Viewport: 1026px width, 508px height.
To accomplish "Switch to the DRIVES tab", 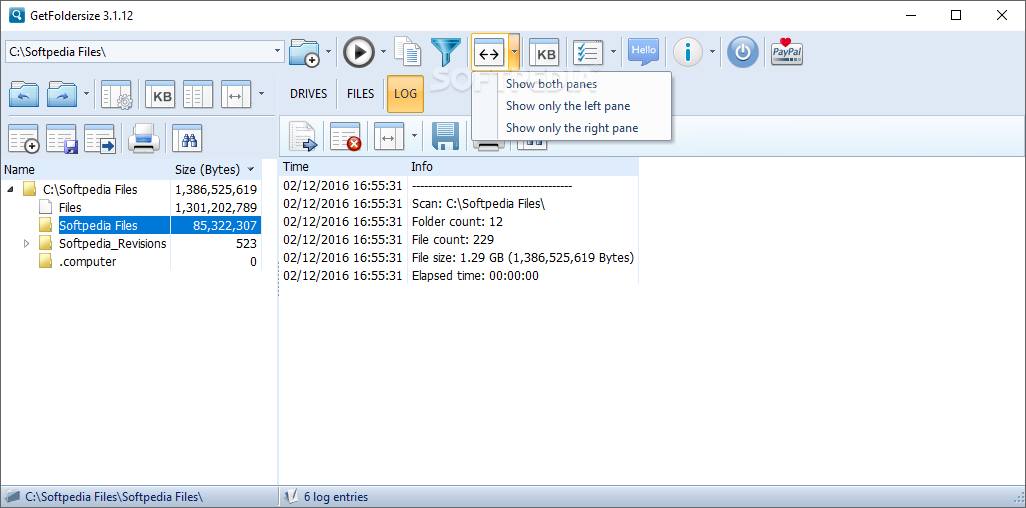I will [308, 94].
